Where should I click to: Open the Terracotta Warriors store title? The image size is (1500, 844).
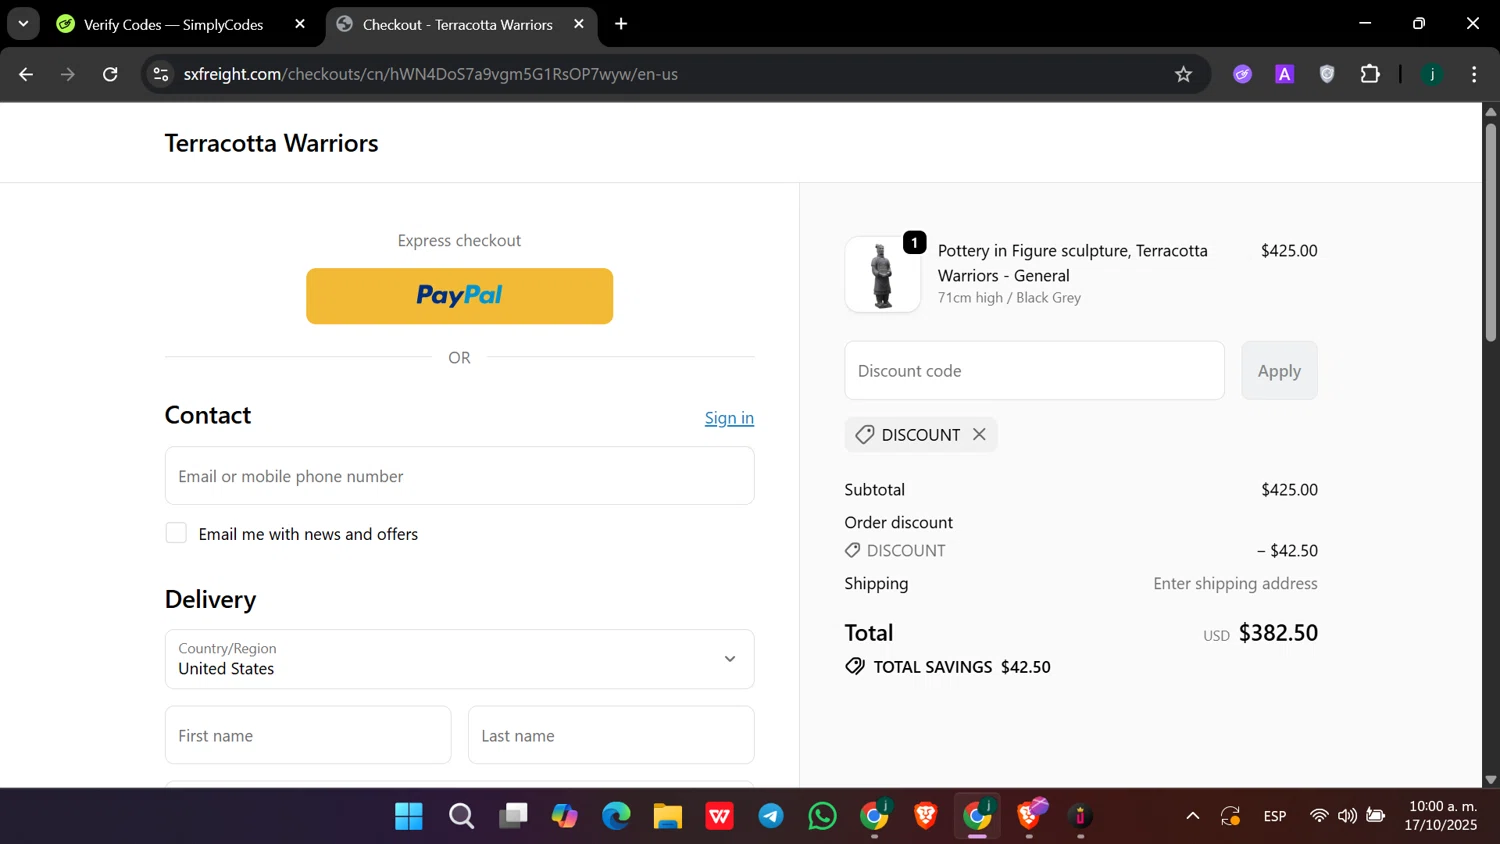click(x=271, y=143)
